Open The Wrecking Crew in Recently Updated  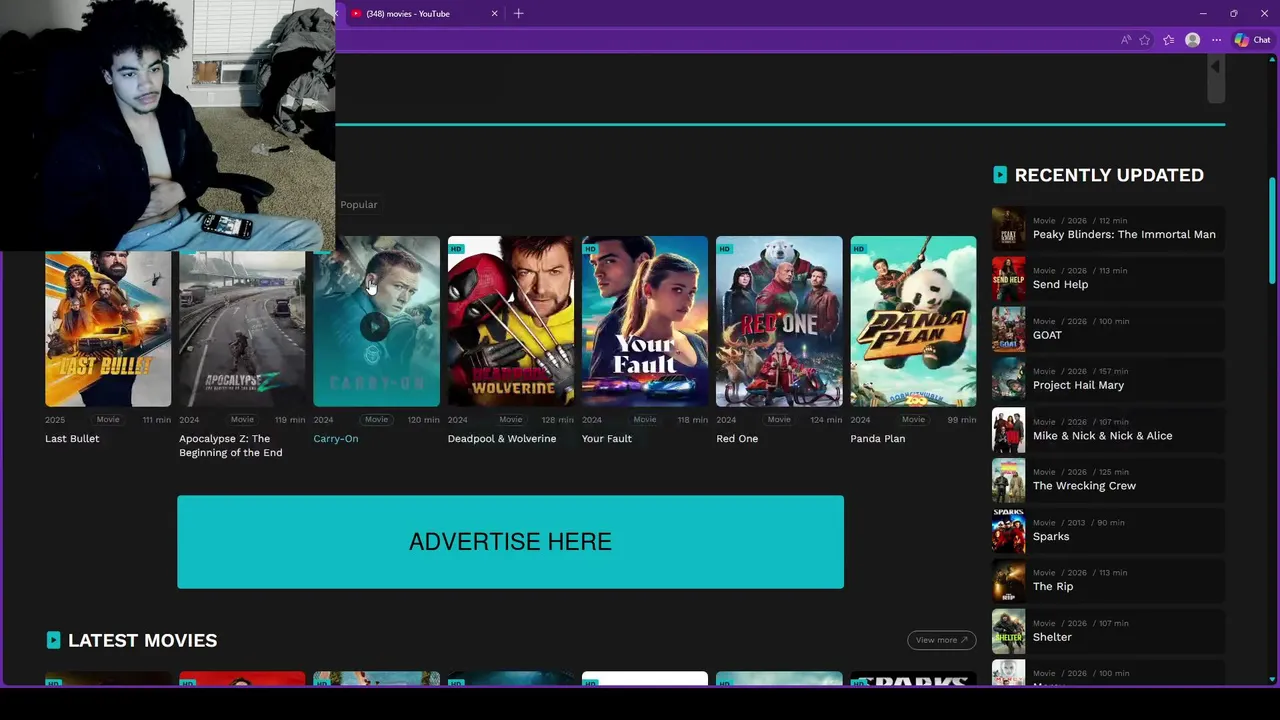[1108, 480]
